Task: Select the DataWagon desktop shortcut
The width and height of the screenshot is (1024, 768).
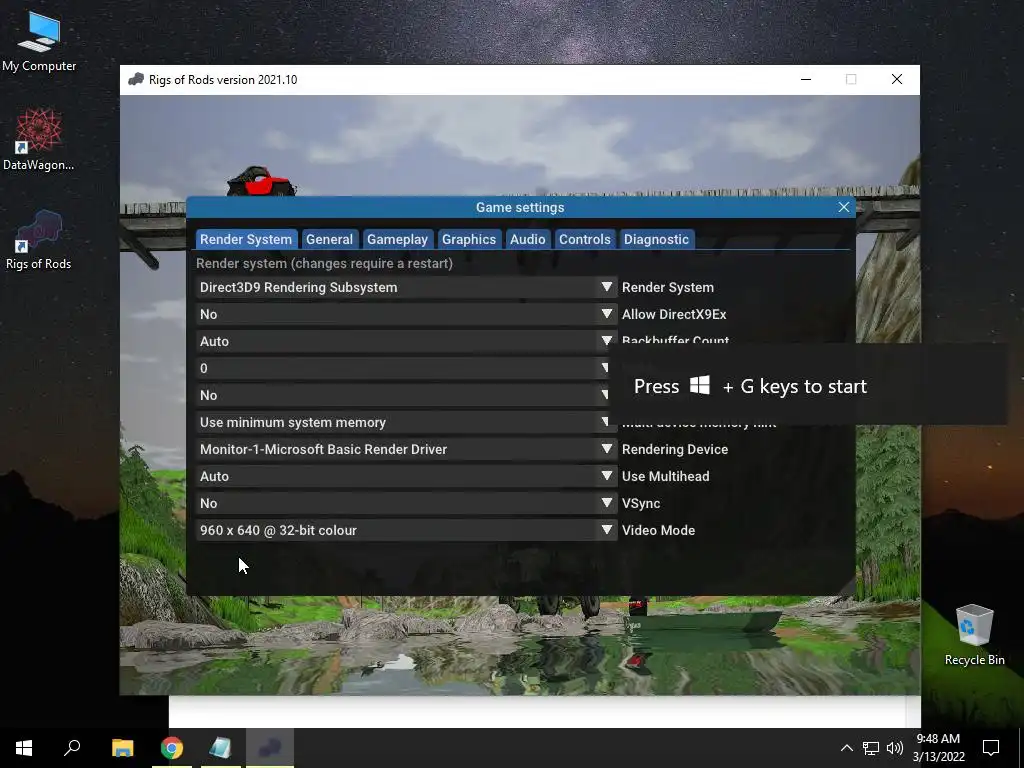Action: coord(39,140)
